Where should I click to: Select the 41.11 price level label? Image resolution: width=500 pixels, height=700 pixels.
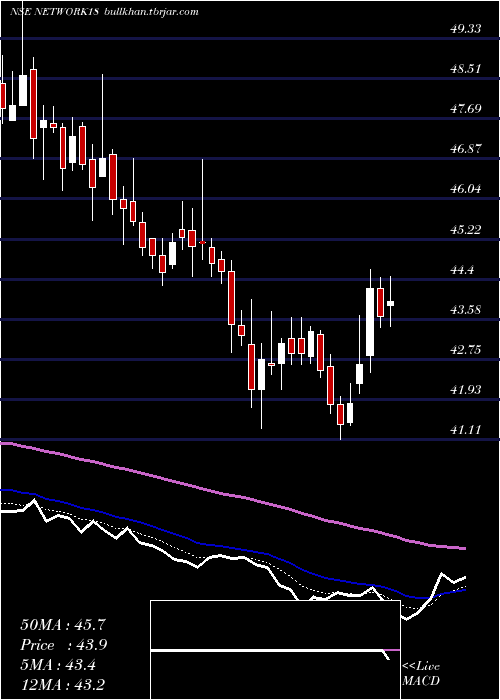(x=466, y=430)
